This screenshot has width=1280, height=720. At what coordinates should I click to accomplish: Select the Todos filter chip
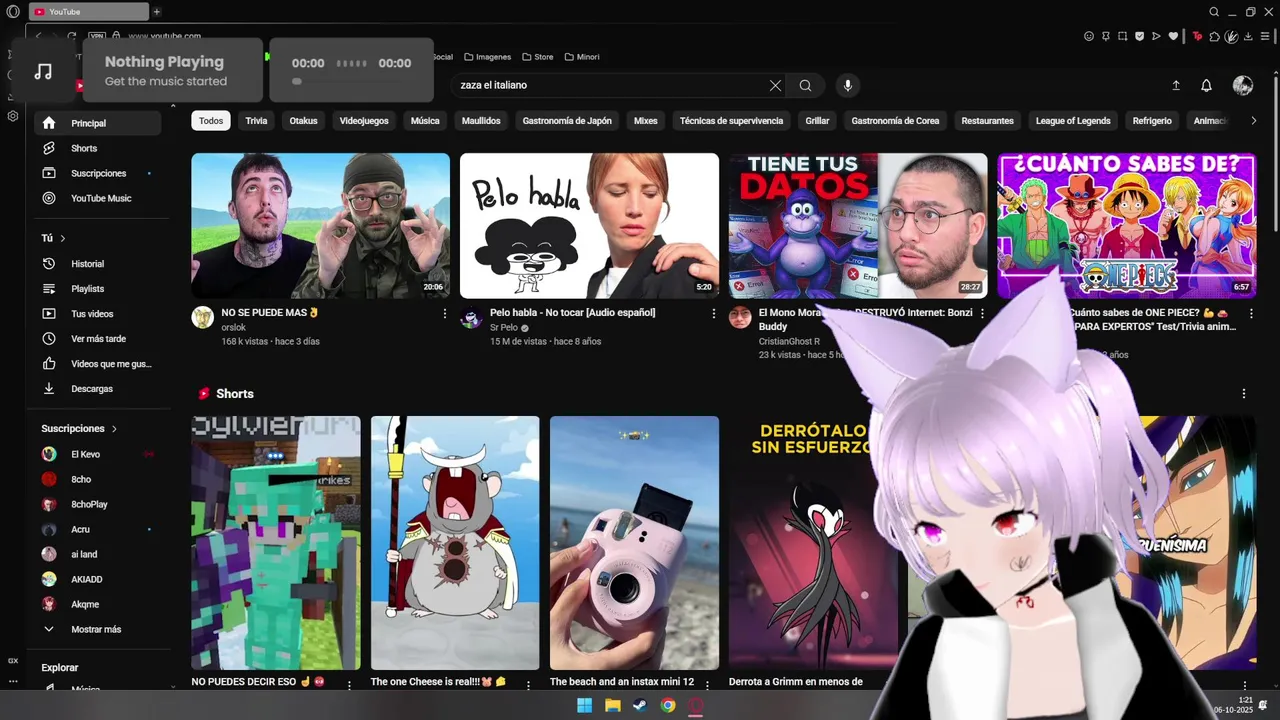tap(211, 121)
